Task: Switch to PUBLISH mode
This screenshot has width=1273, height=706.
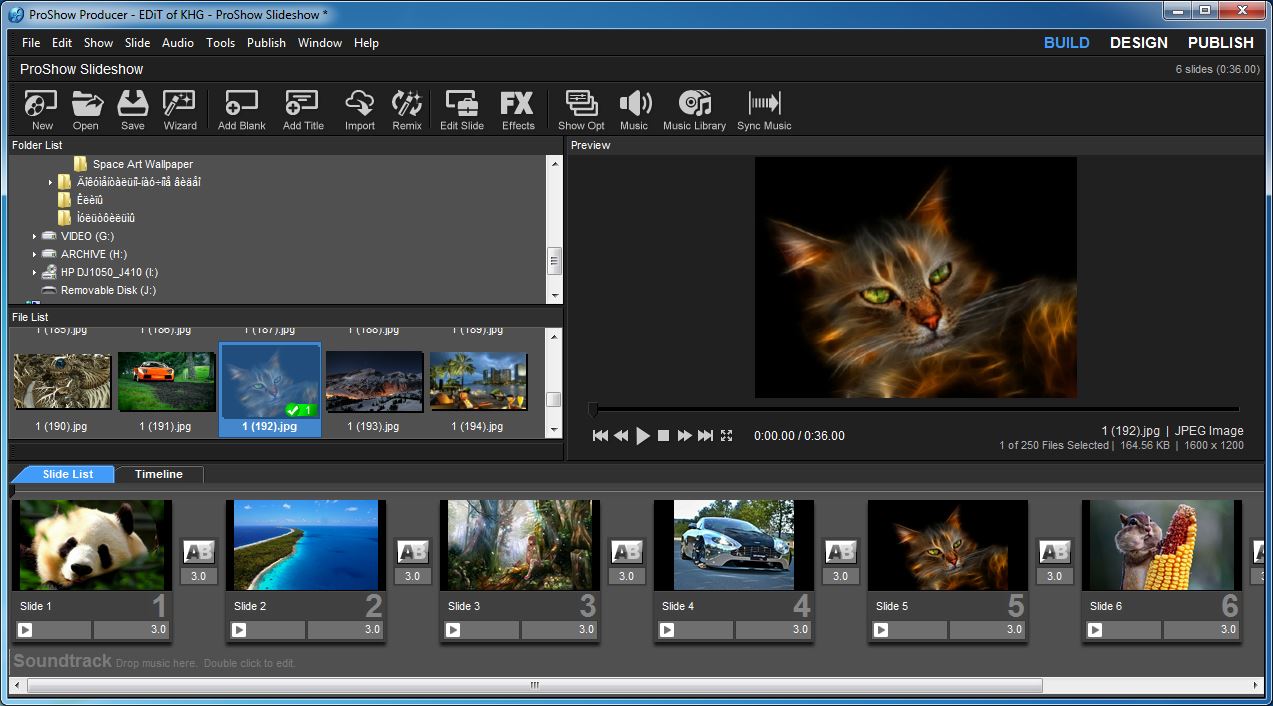Action: point(1219,42)
